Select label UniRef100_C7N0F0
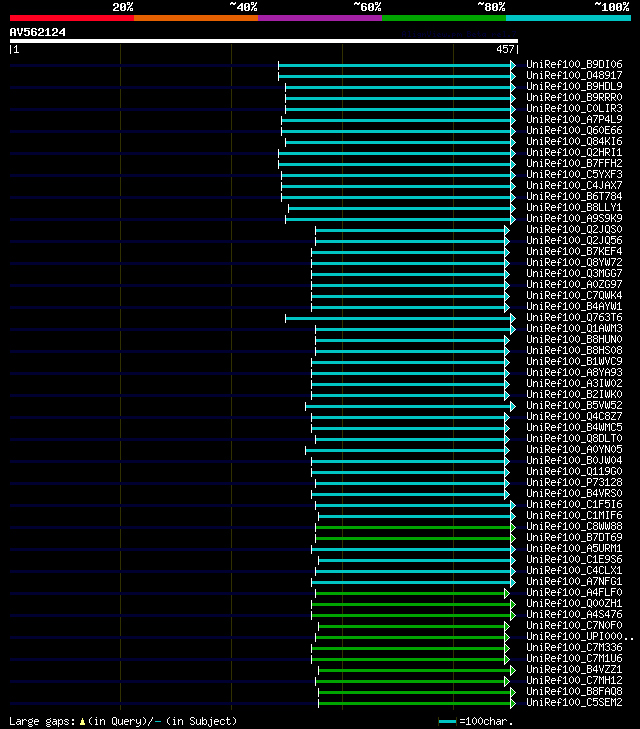 [x=574, y=625]
